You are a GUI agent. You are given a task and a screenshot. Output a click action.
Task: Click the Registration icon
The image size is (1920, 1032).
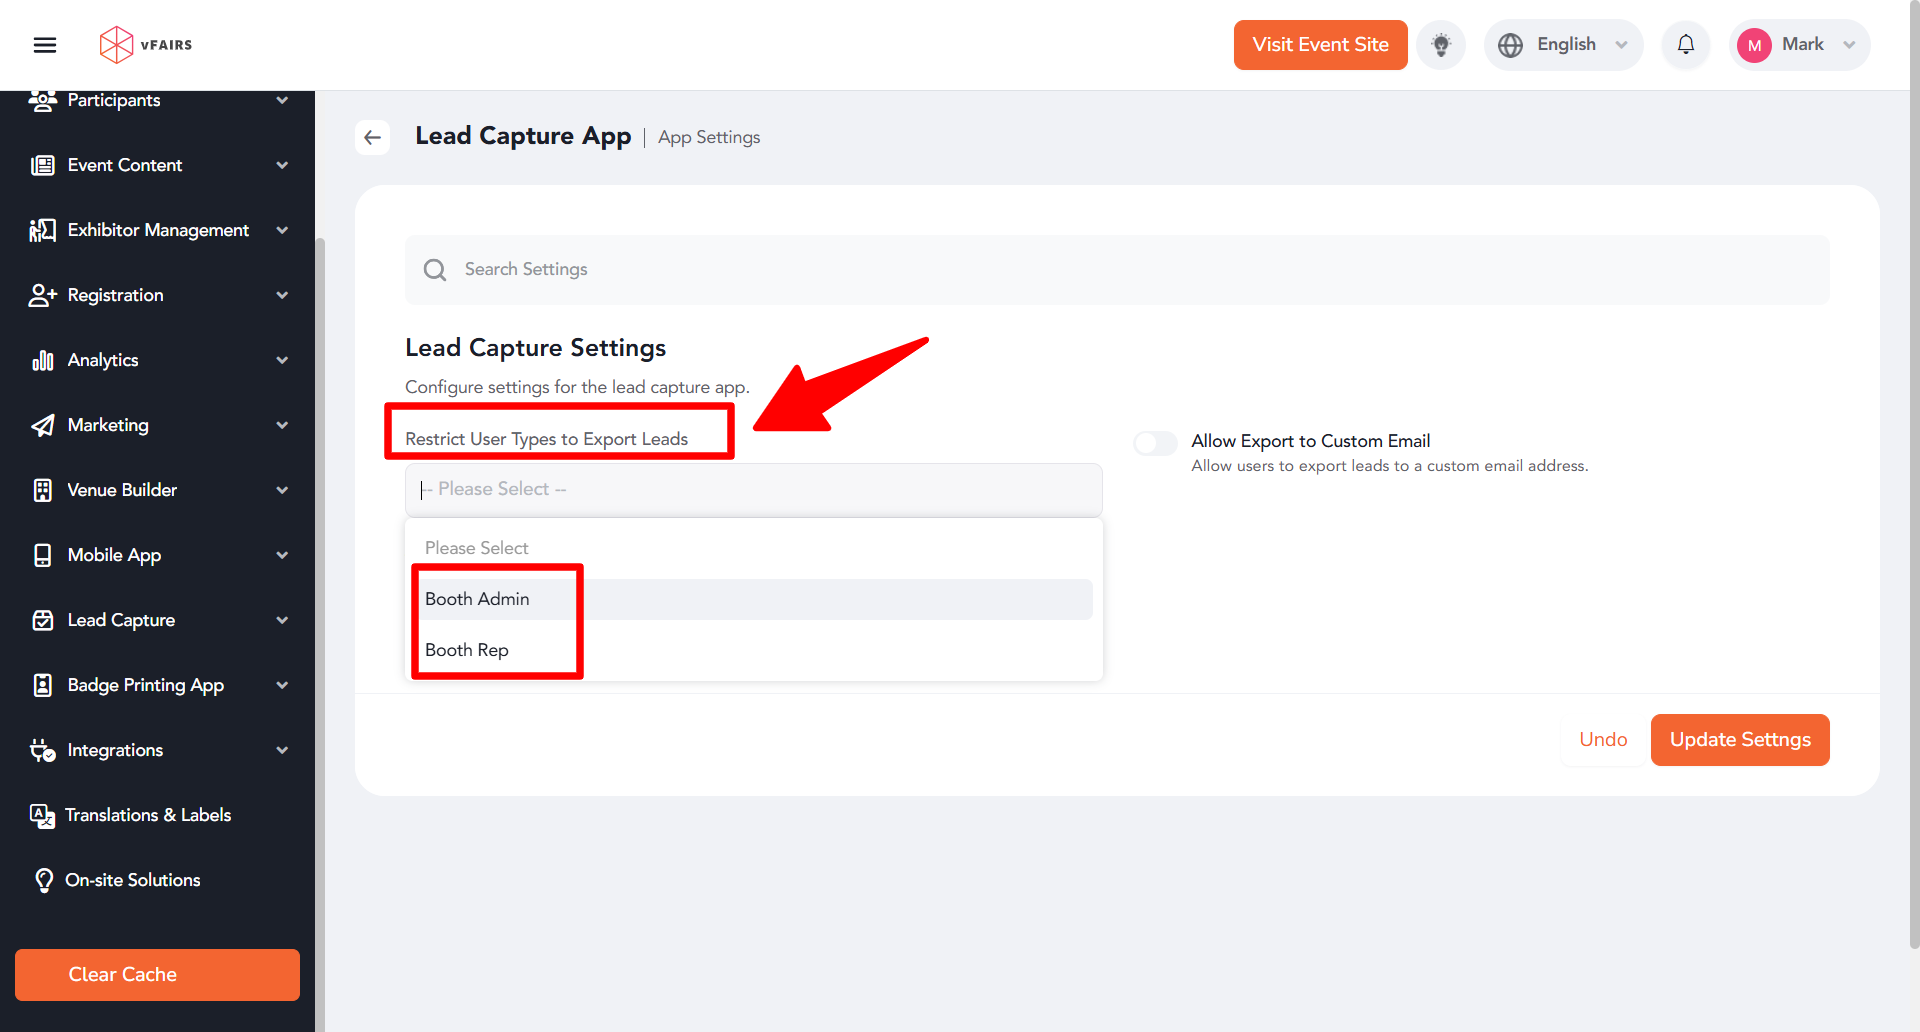pos(42,295)
